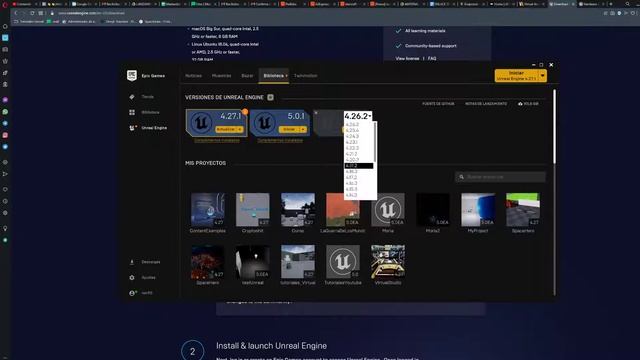Open the MyProject project thumbnail
The height and width of the screenshot is (360, 640).
click(478, 210)
